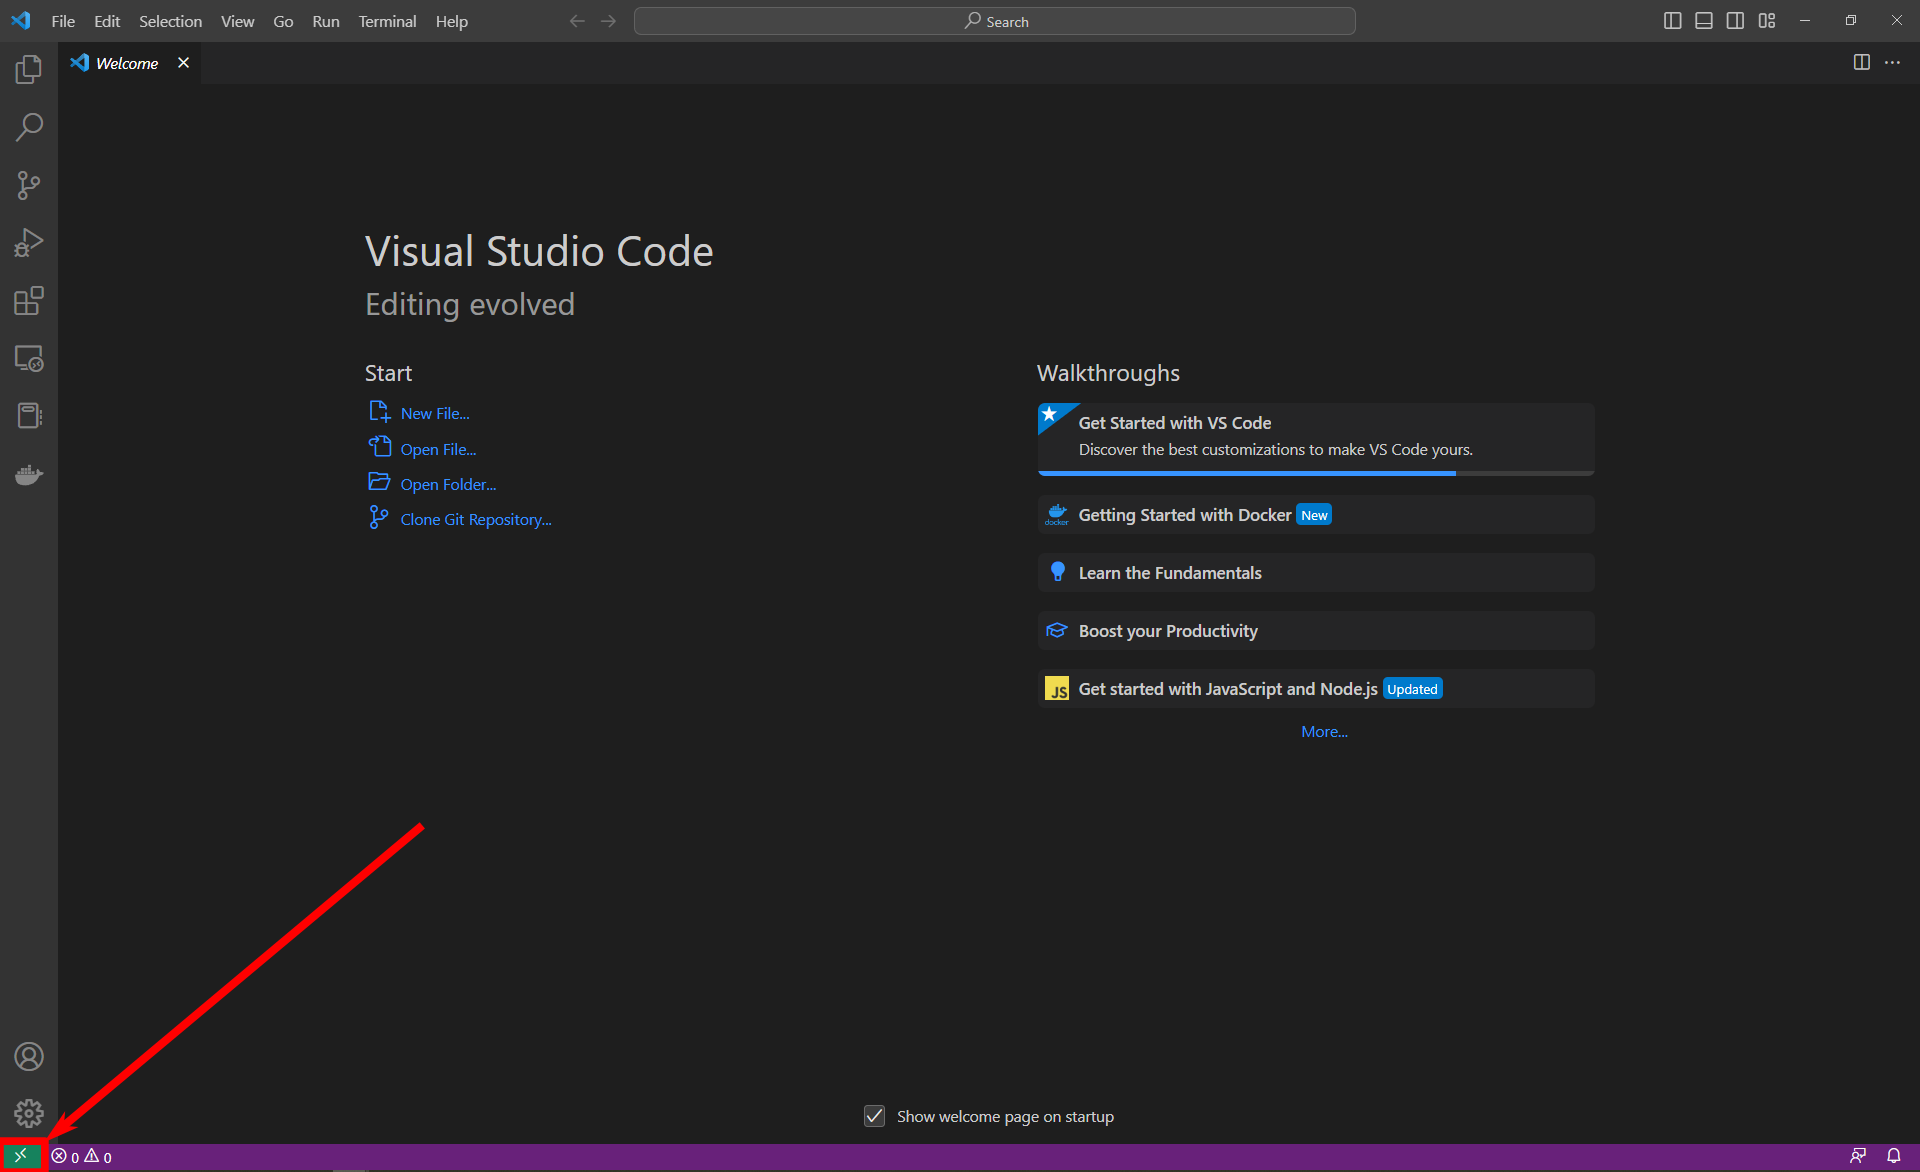Open the Run menu

(x=326, y=21)
